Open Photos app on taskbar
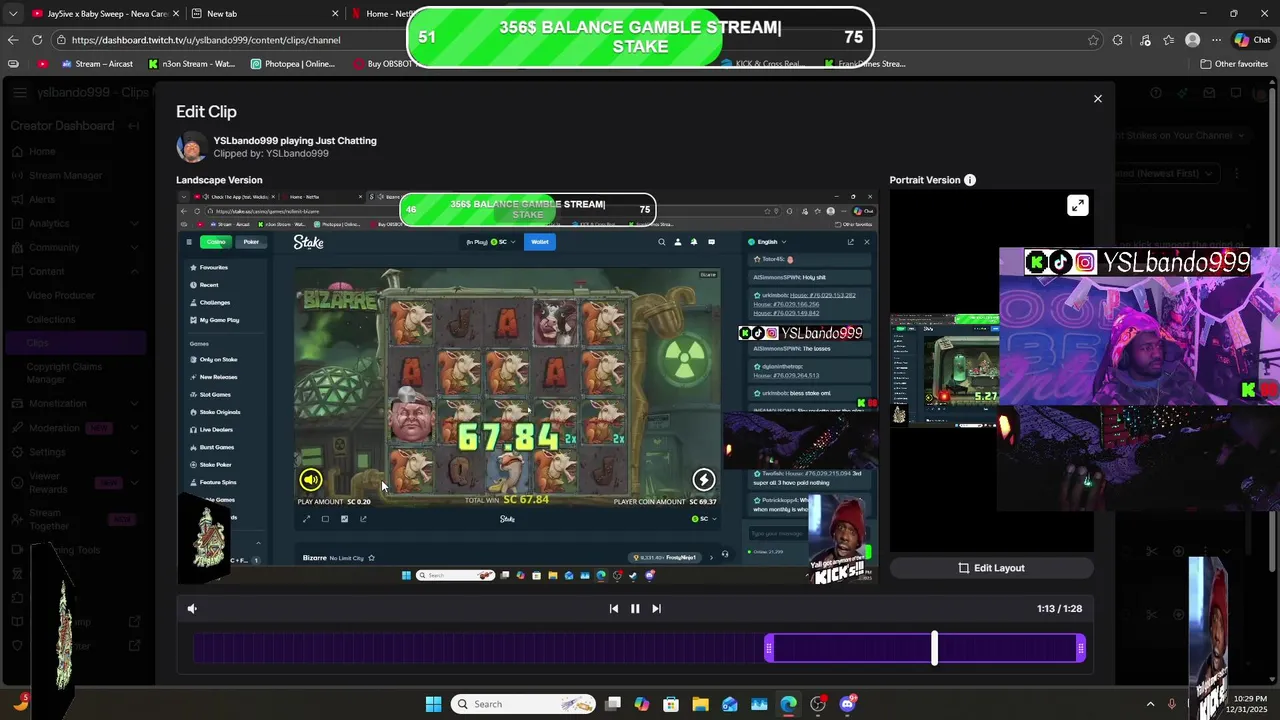Viewport: 1280px width, 720px height. (759, 704)
